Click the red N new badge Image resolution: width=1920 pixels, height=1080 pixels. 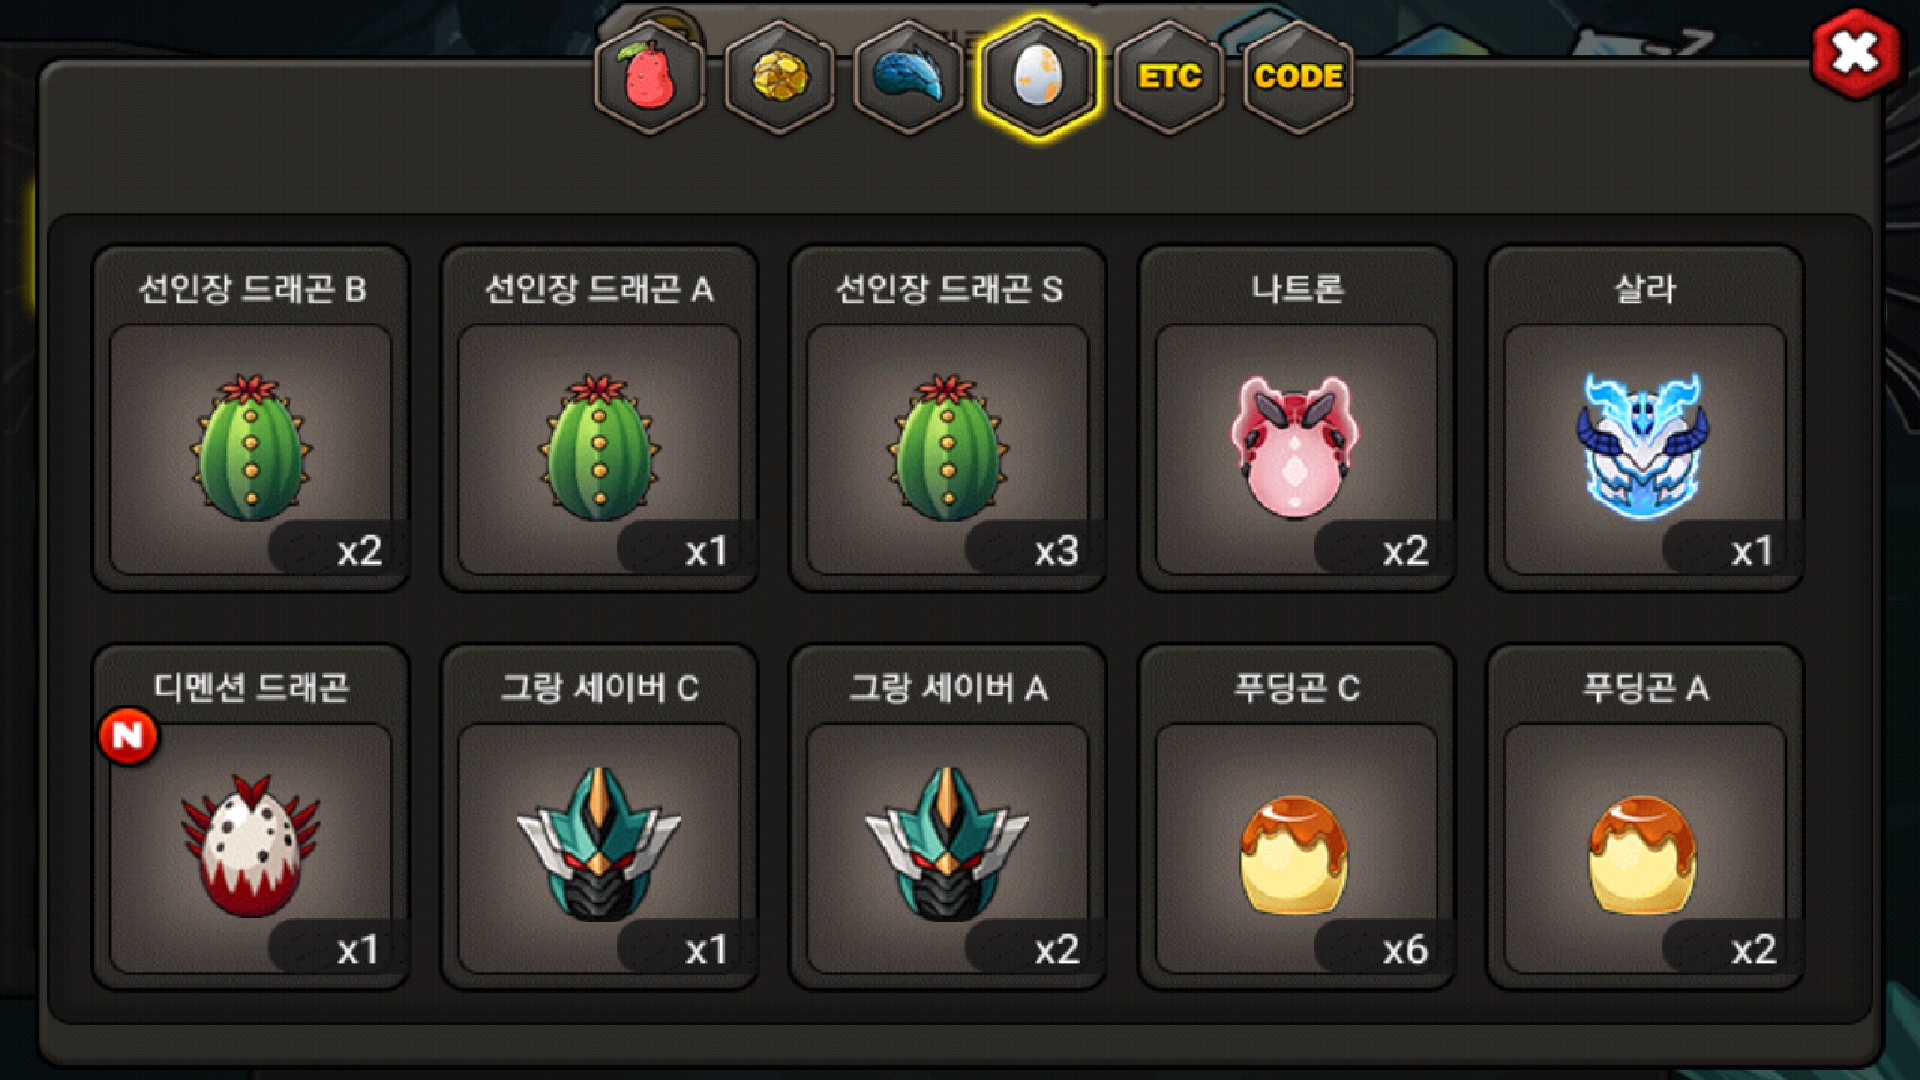128,737
